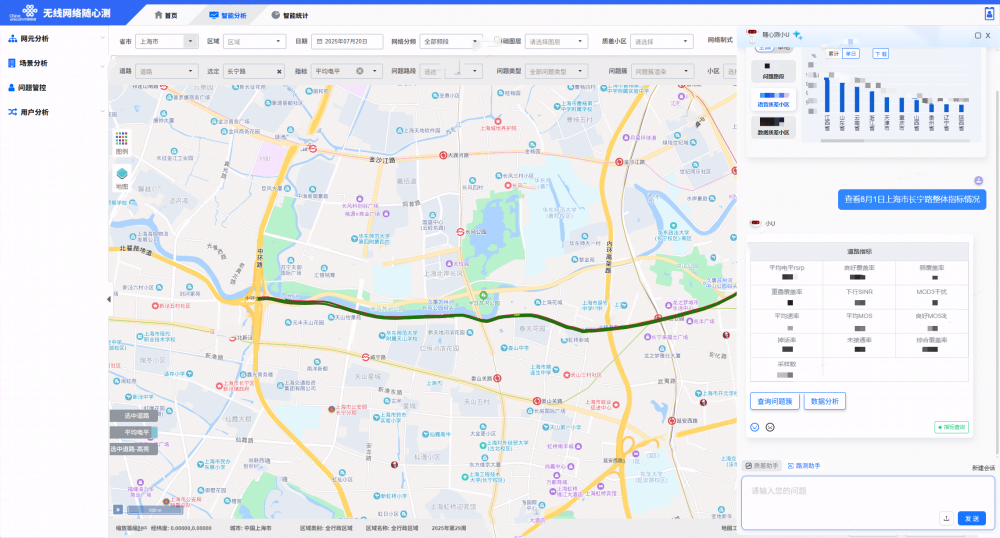
Task: Expand the 用户分析 sidebar menu
Action: 54,112
